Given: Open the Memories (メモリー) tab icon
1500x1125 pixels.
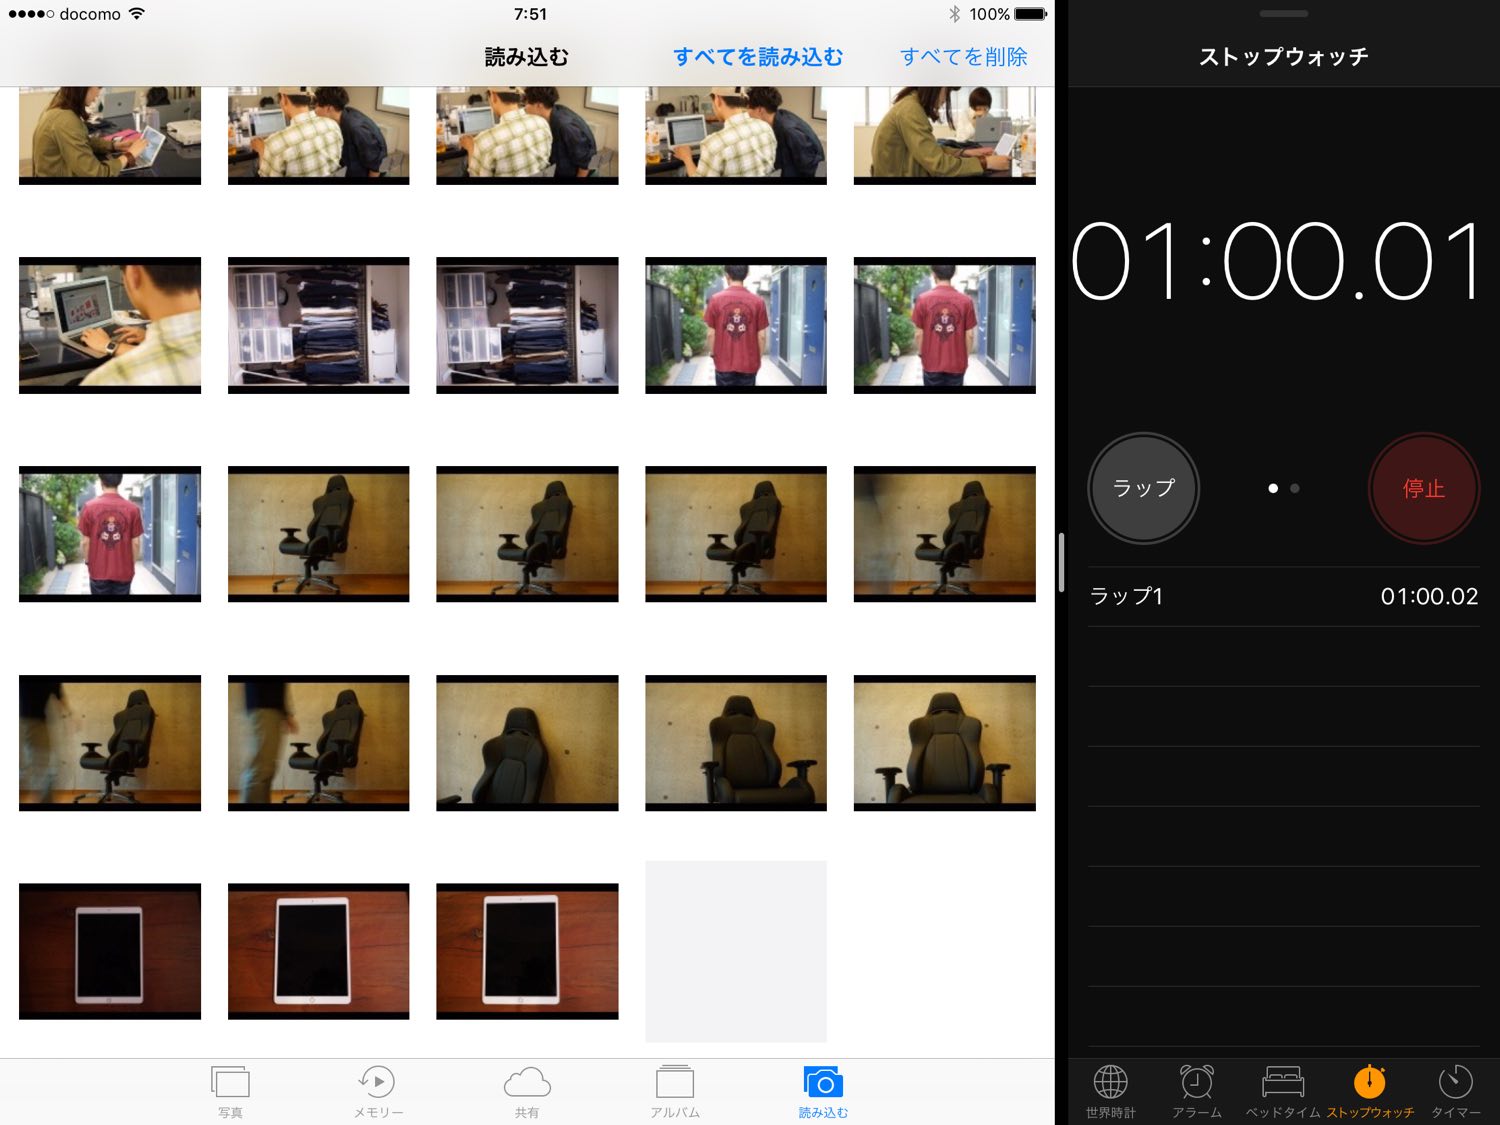Looking at the screenshot, I should pos(377,1084).
